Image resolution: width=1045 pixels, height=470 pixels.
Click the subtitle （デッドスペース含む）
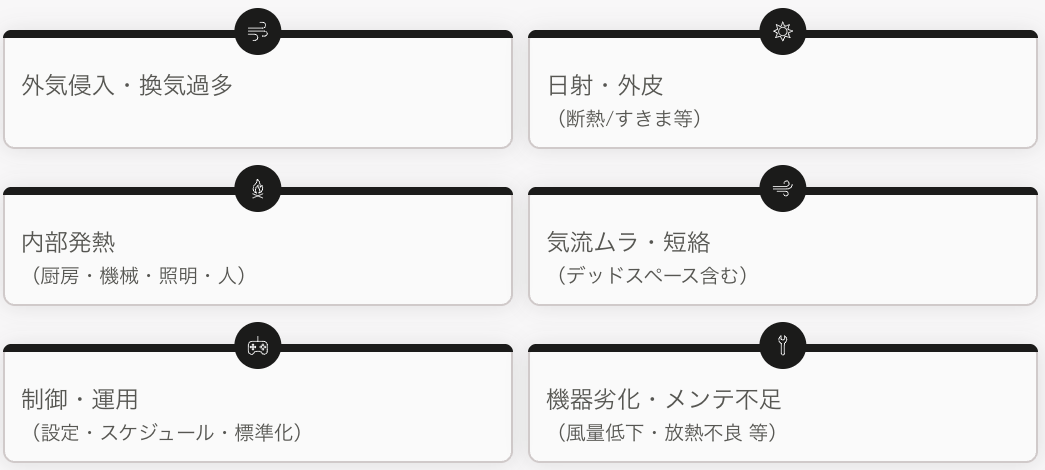653,275
